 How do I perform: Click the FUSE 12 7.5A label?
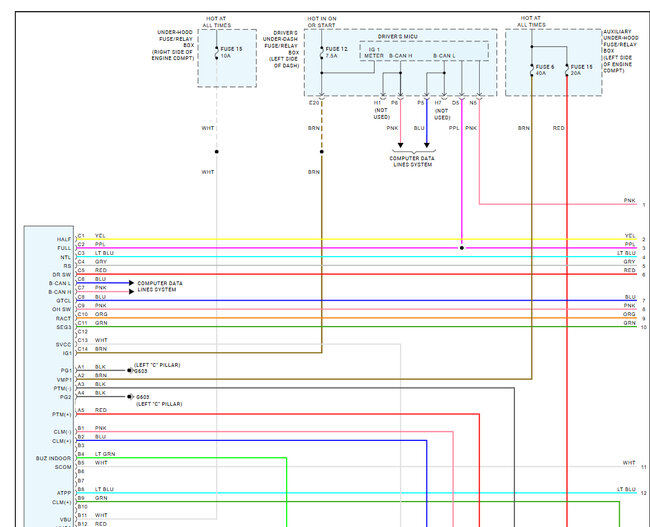[336, 52]
